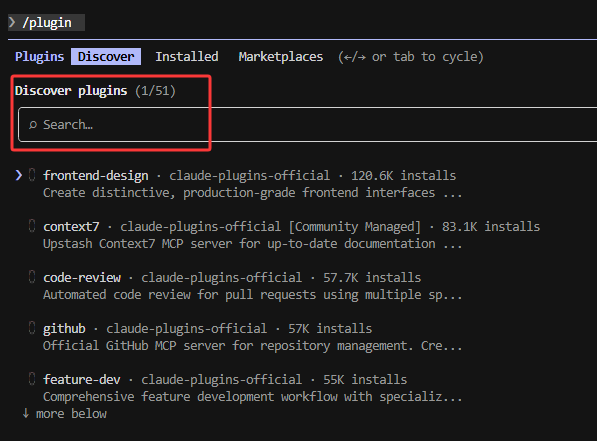Click the prompt chevron before /plugin

pos(13,22)
